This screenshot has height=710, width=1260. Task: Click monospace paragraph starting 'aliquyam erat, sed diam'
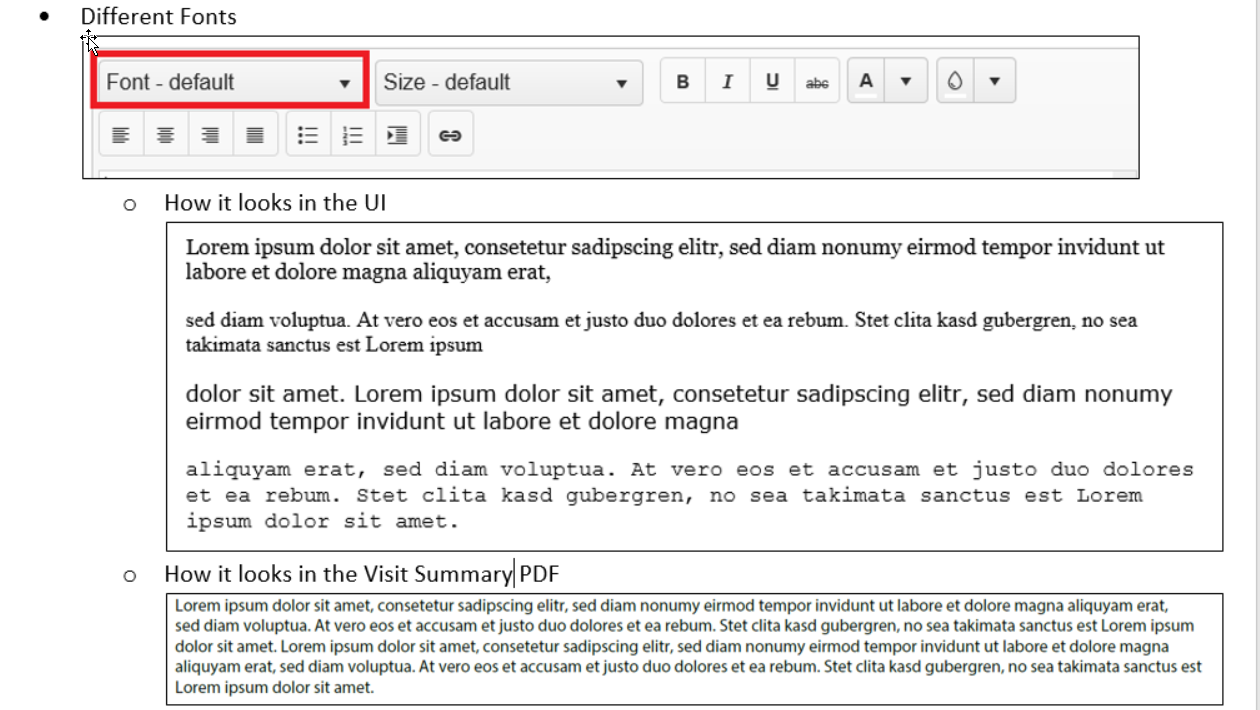690,495
